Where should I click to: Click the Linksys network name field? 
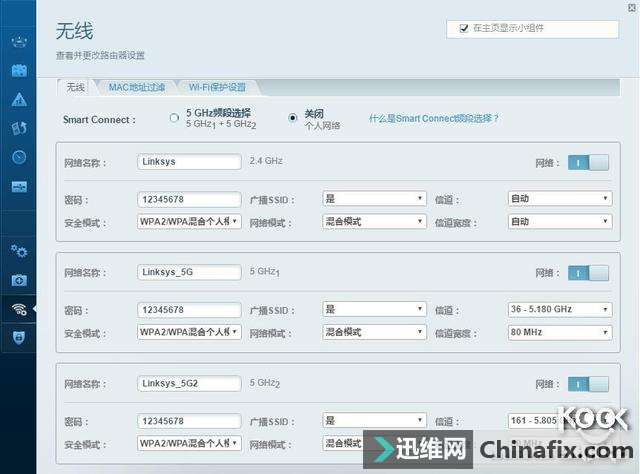click(x=189, y=162)
